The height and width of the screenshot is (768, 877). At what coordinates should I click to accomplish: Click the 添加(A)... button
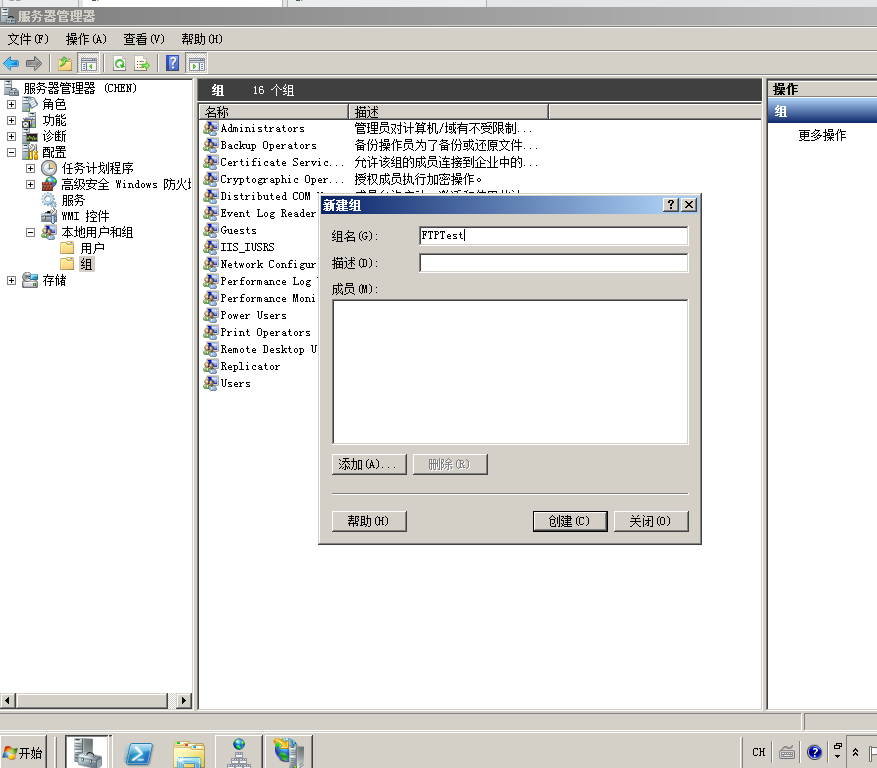pyautogui.click(x=369, y=464)
